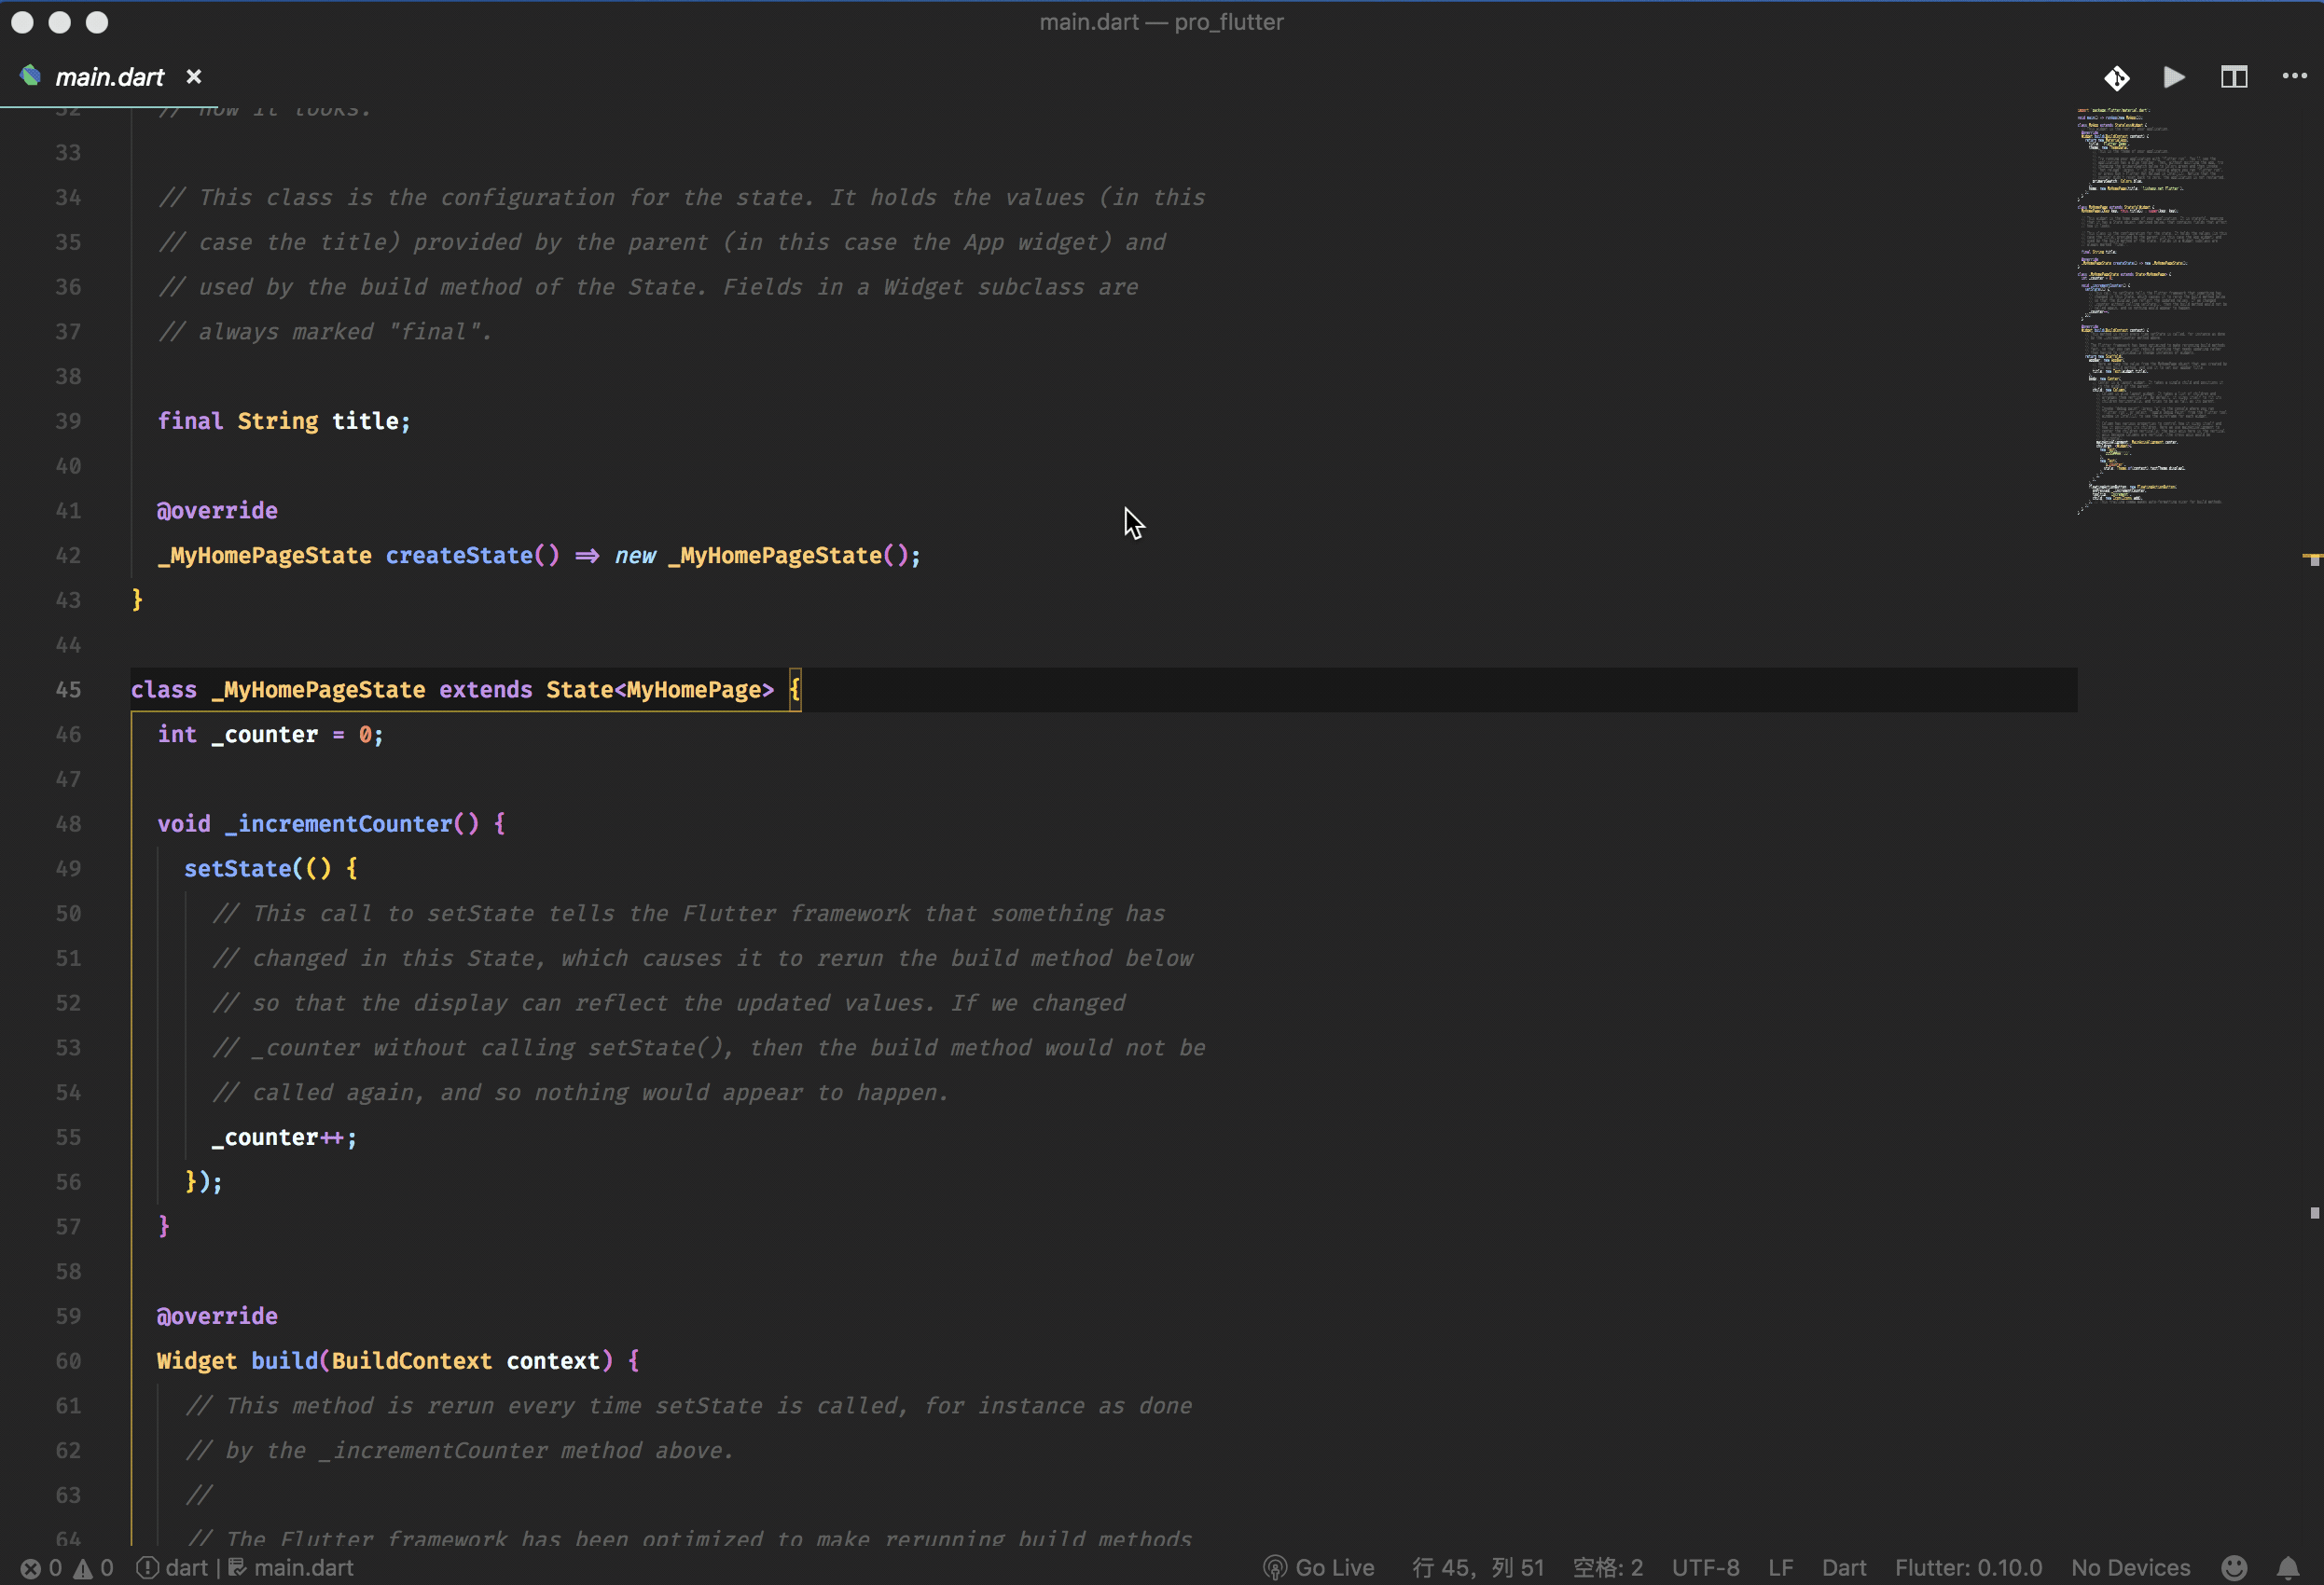Click the warnings triangle in status bar
Image resolution: width=2324 pixels, height=1585 pixels.
click(x=84, y=1567)
